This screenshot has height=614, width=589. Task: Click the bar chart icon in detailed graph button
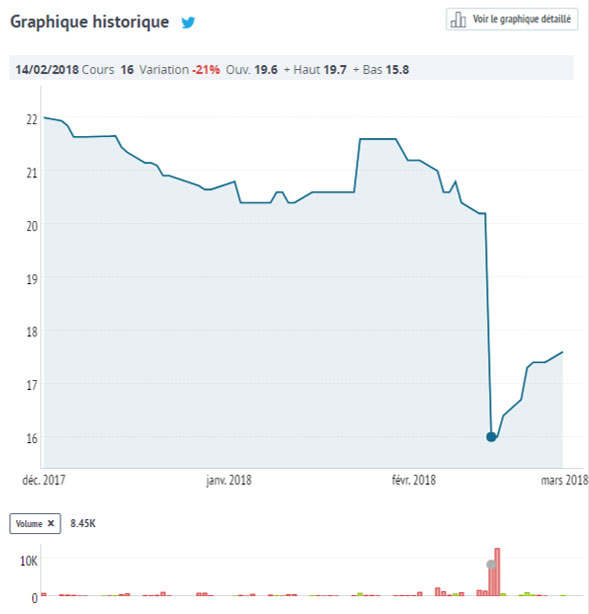458,20
